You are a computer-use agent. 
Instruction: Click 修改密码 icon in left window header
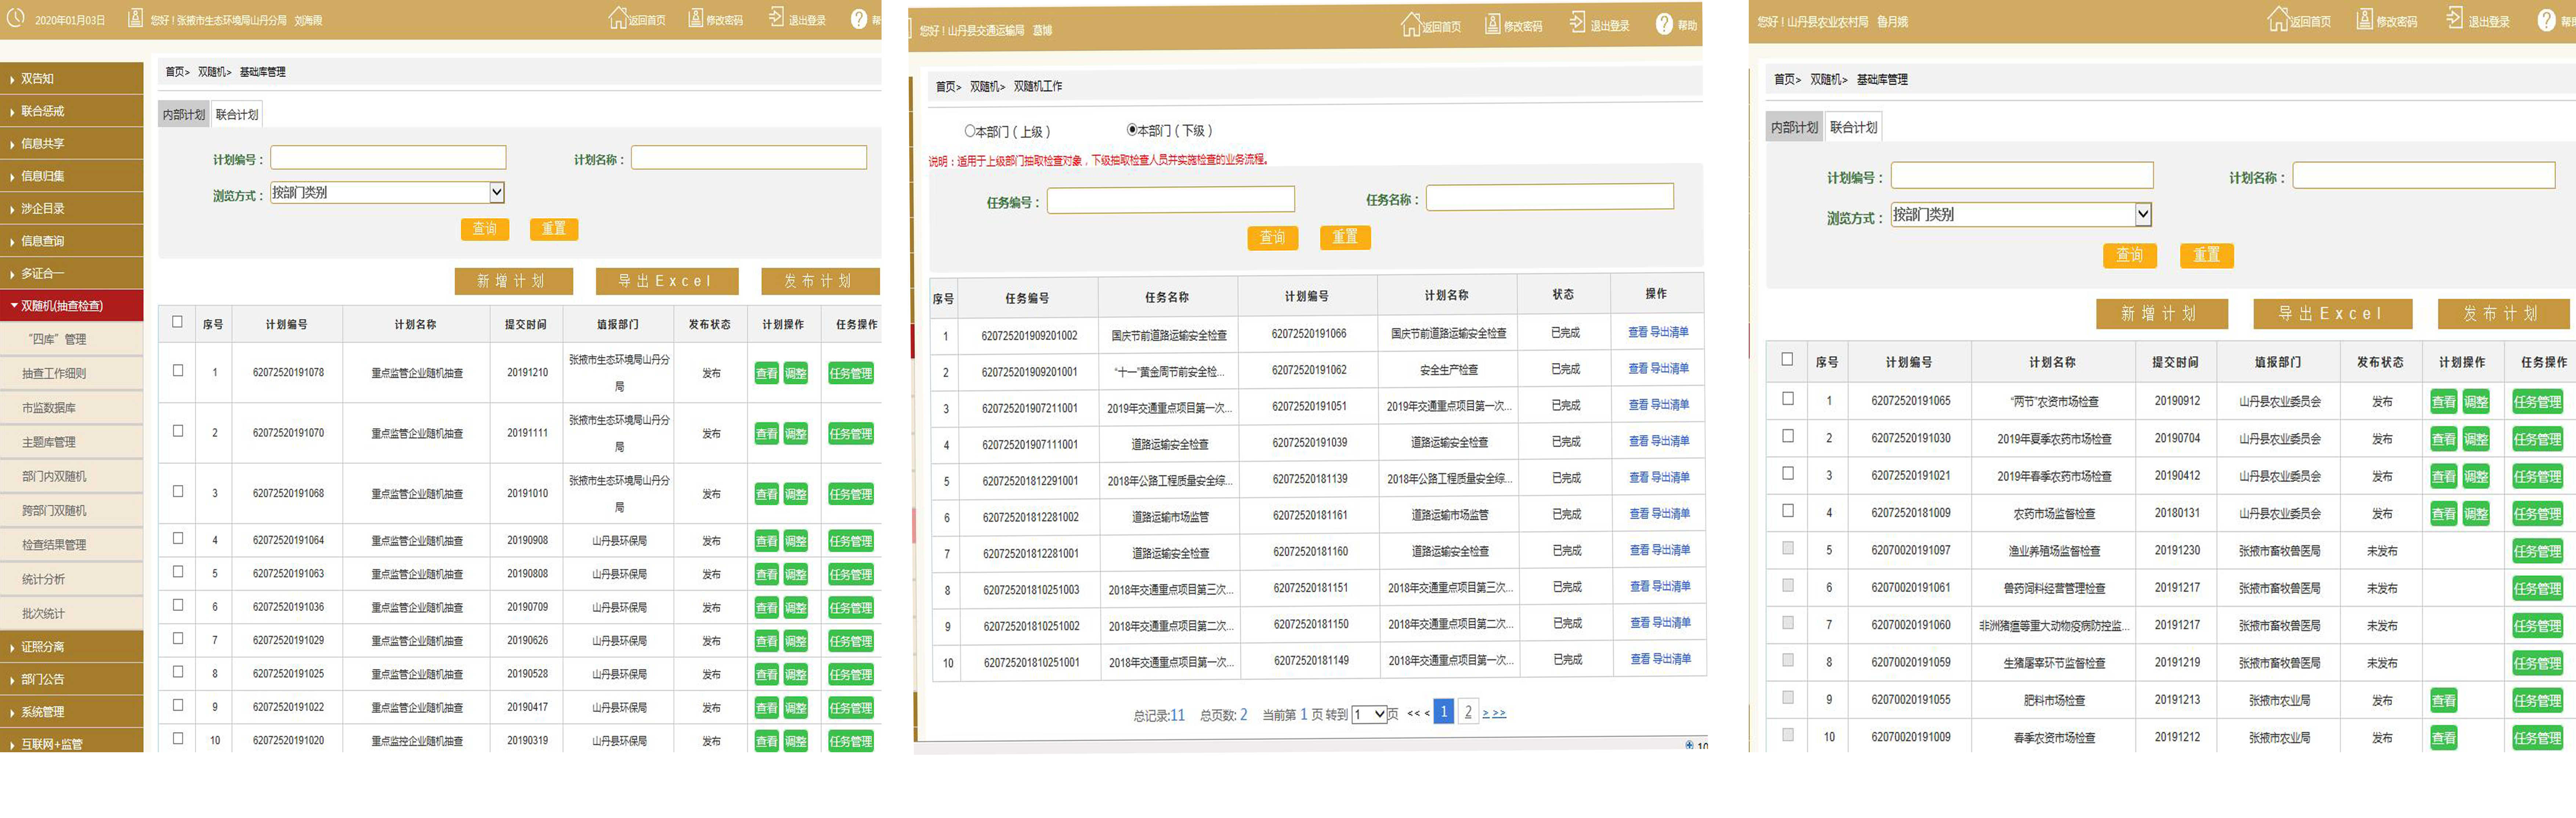click(x=696, y=18)
